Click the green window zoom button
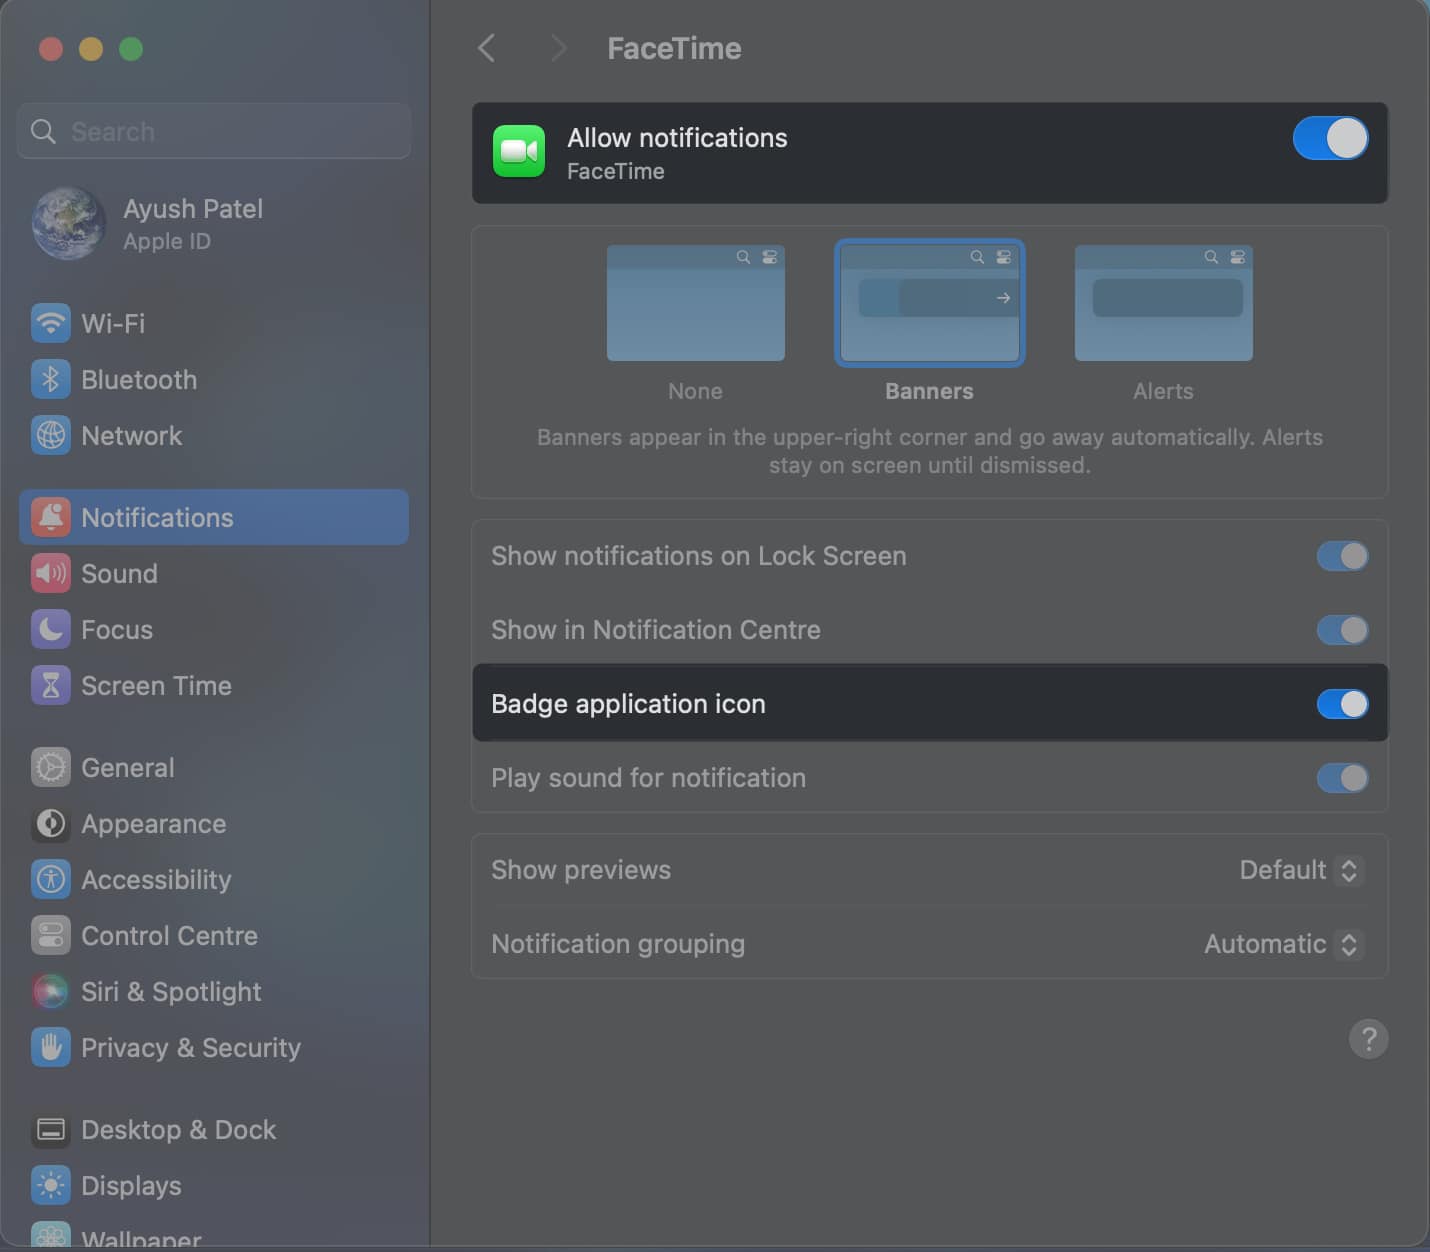The width and height of the screenshot is (1430, 1252). 131,49
